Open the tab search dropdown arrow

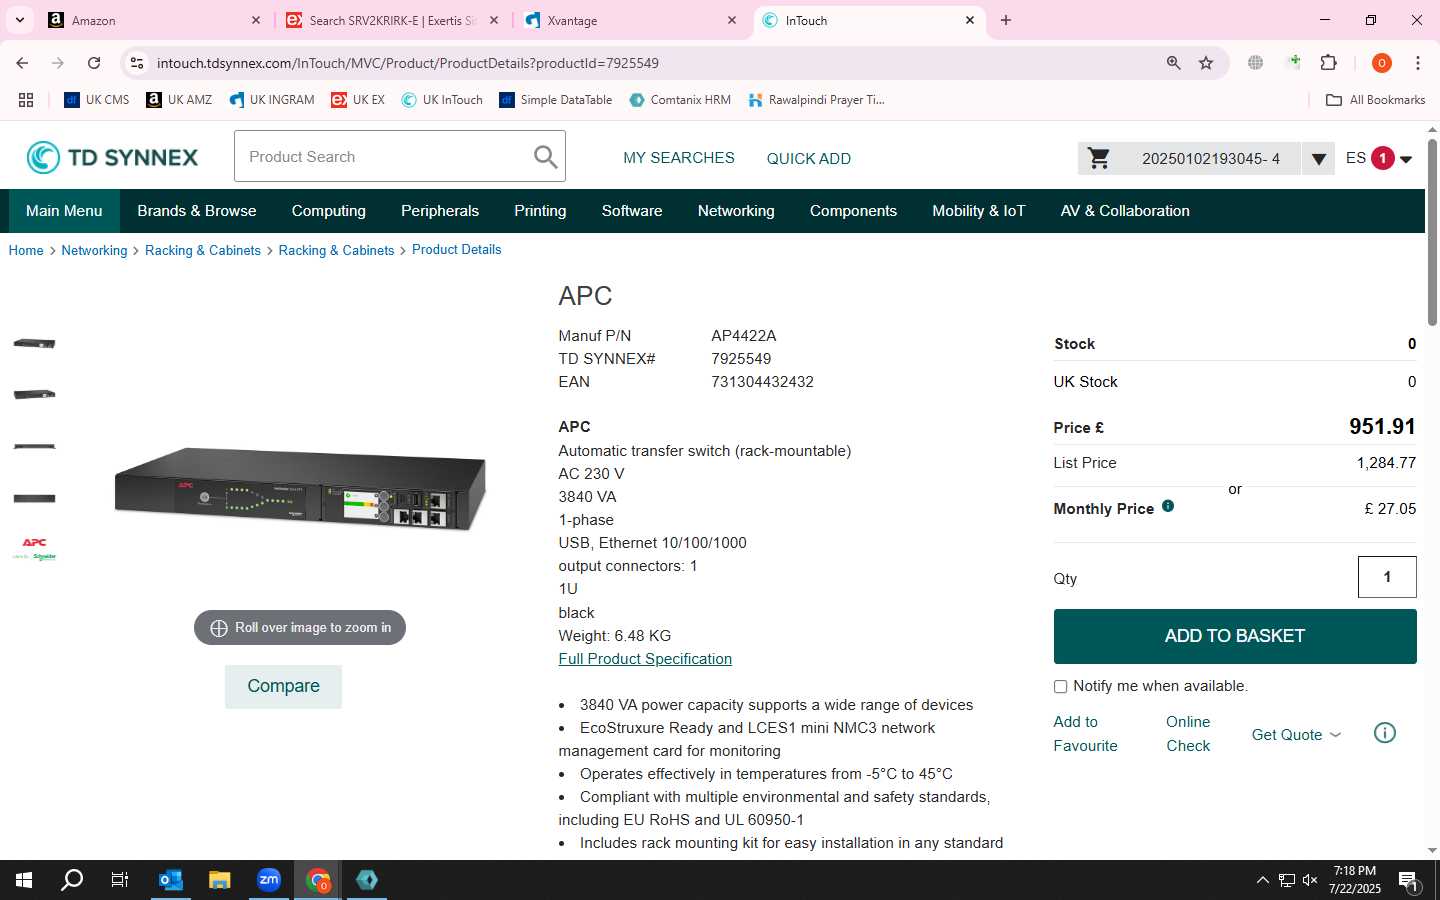19,20
